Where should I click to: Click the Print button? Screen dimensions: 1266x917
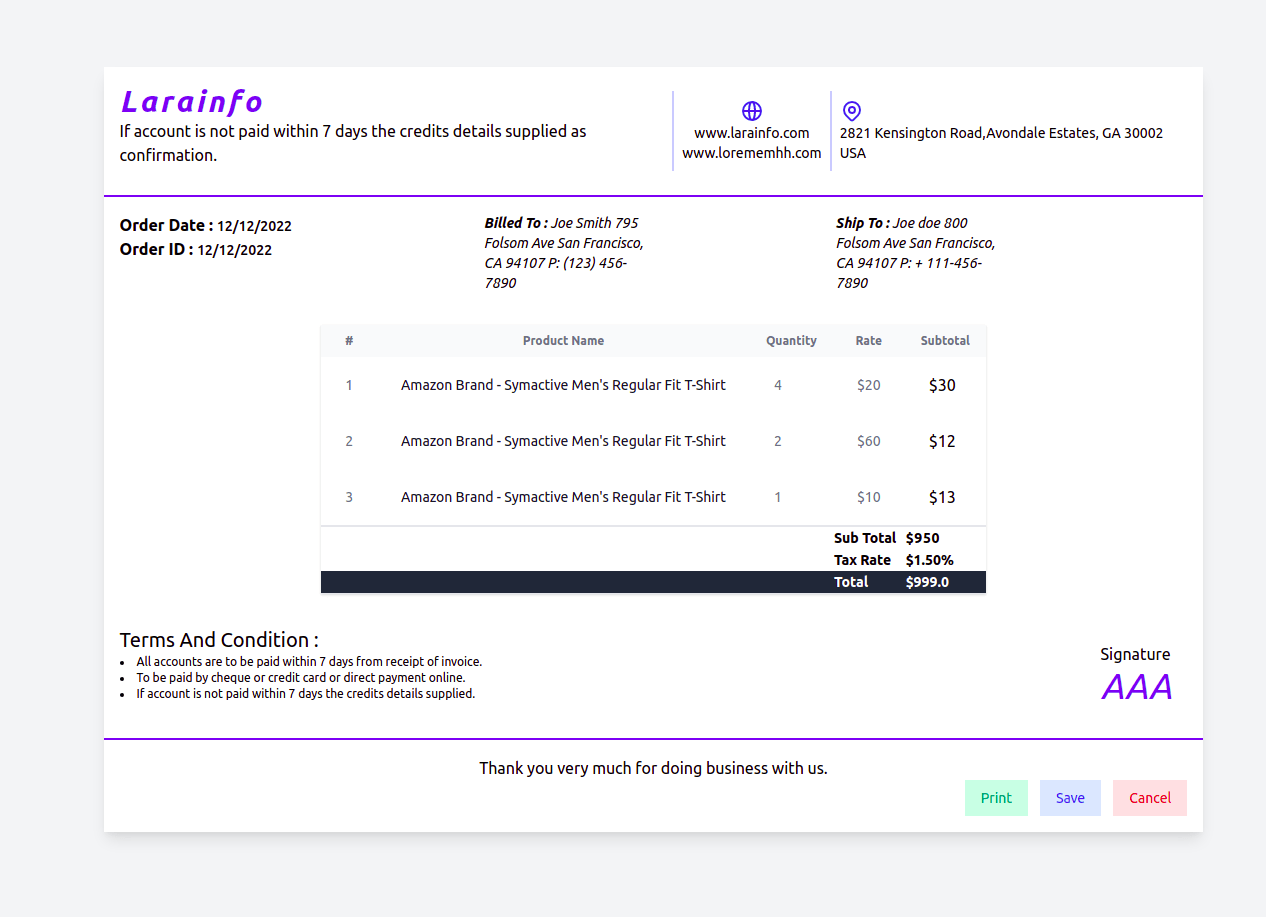click(x=996, y=797)
